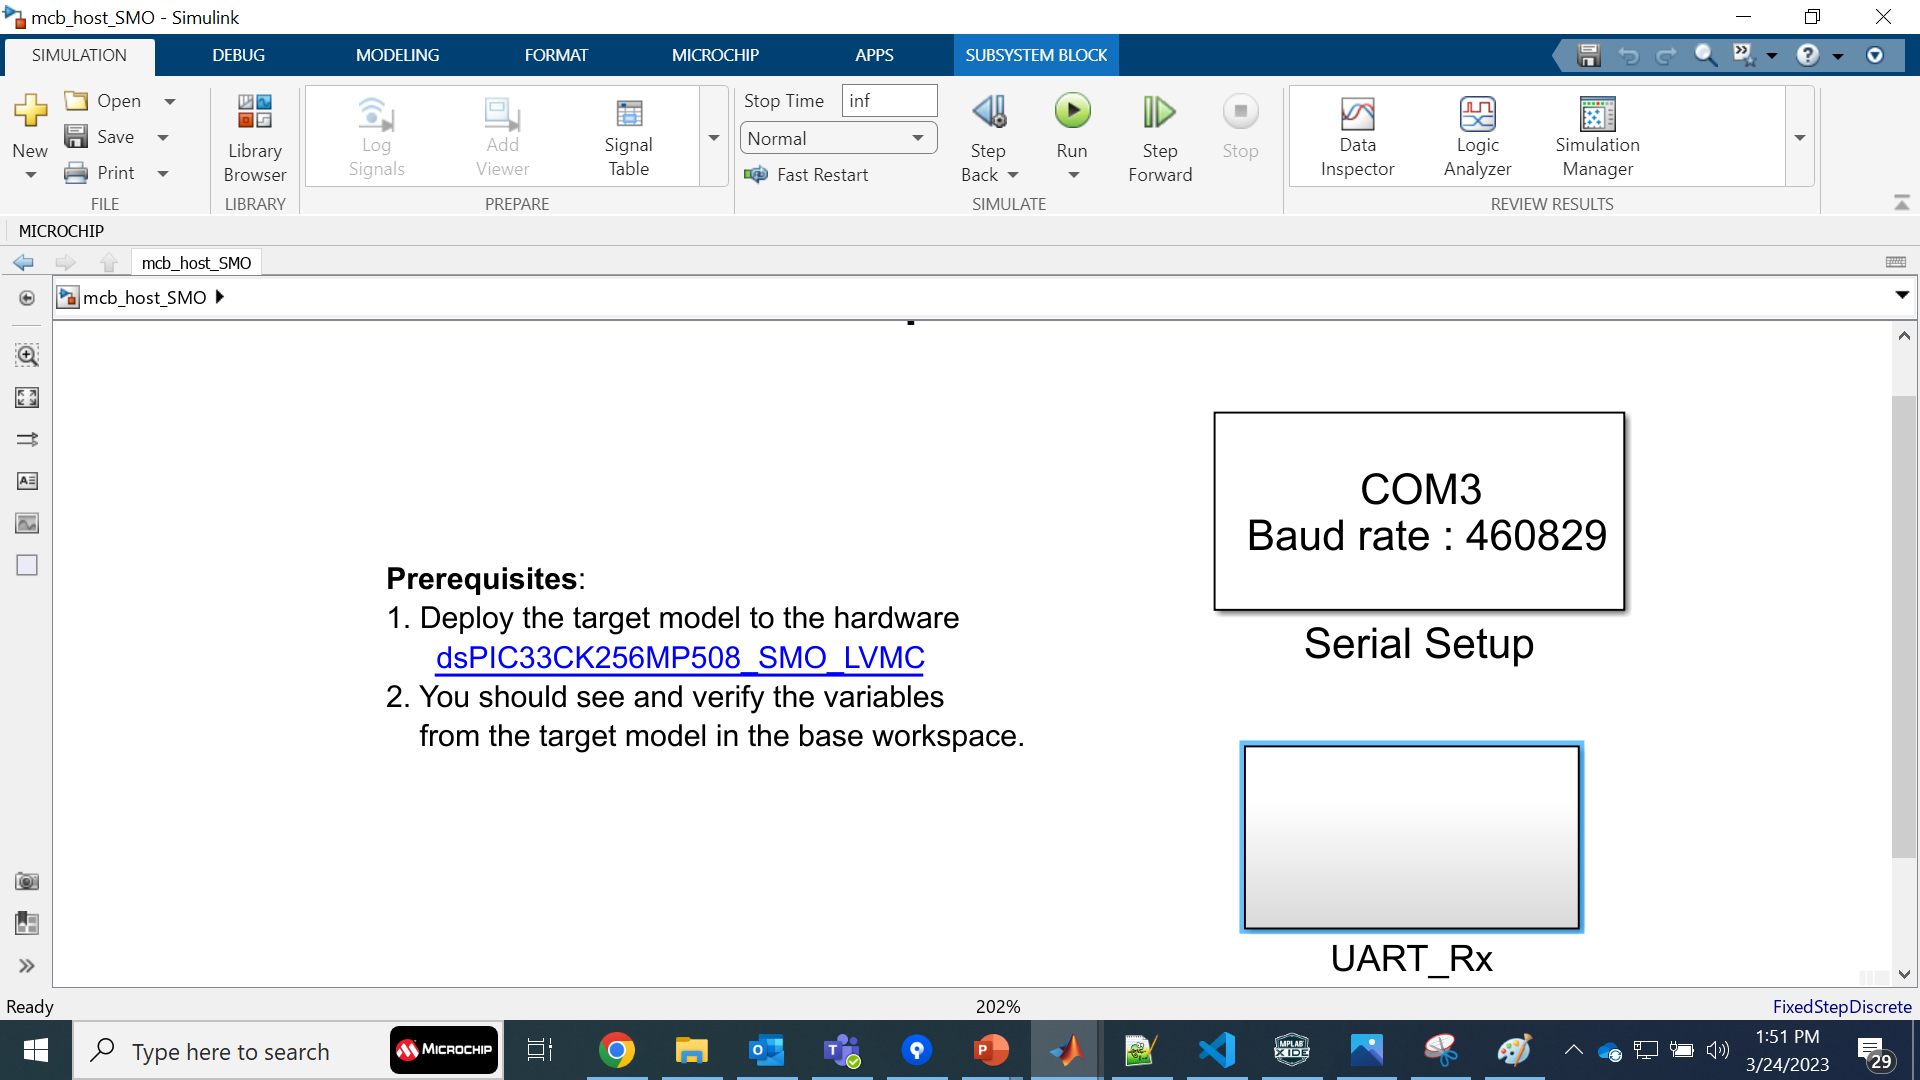Click the Annotation tool in left palette
This screenshot has width=1920, height=1080.
[x=27, y=481]
